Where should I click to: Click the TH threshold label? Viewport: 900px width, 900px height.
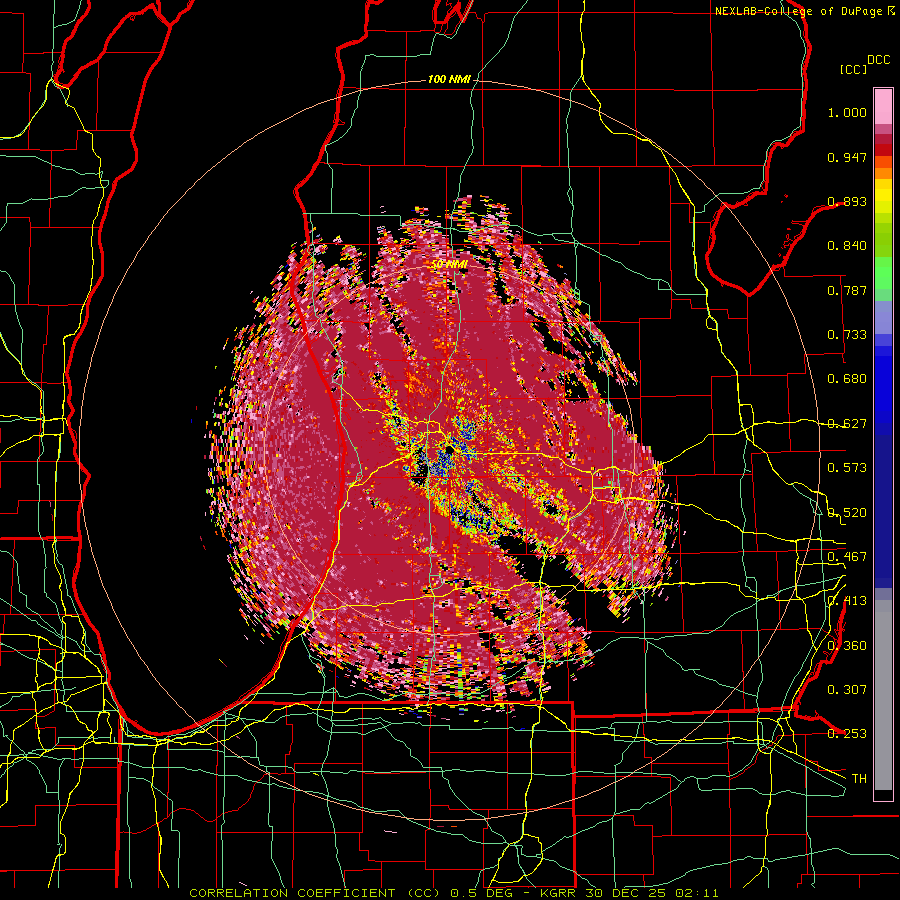859,779
